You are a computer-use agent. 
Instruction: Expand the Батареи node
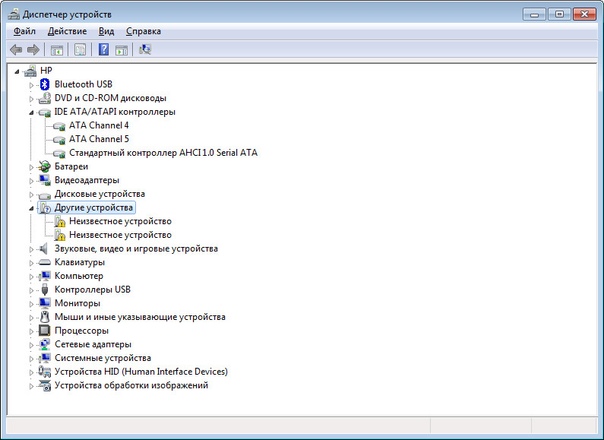click(31, 167)
